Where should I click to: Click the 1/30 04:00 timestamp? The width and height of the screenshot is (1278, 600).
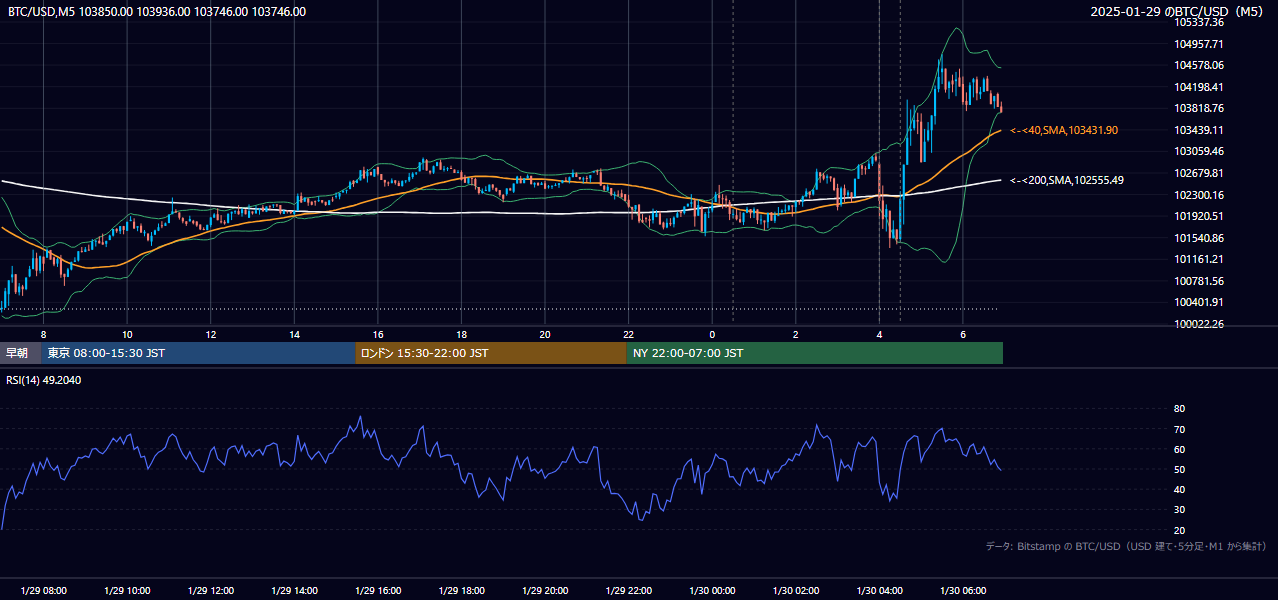[x=879, y=591]
